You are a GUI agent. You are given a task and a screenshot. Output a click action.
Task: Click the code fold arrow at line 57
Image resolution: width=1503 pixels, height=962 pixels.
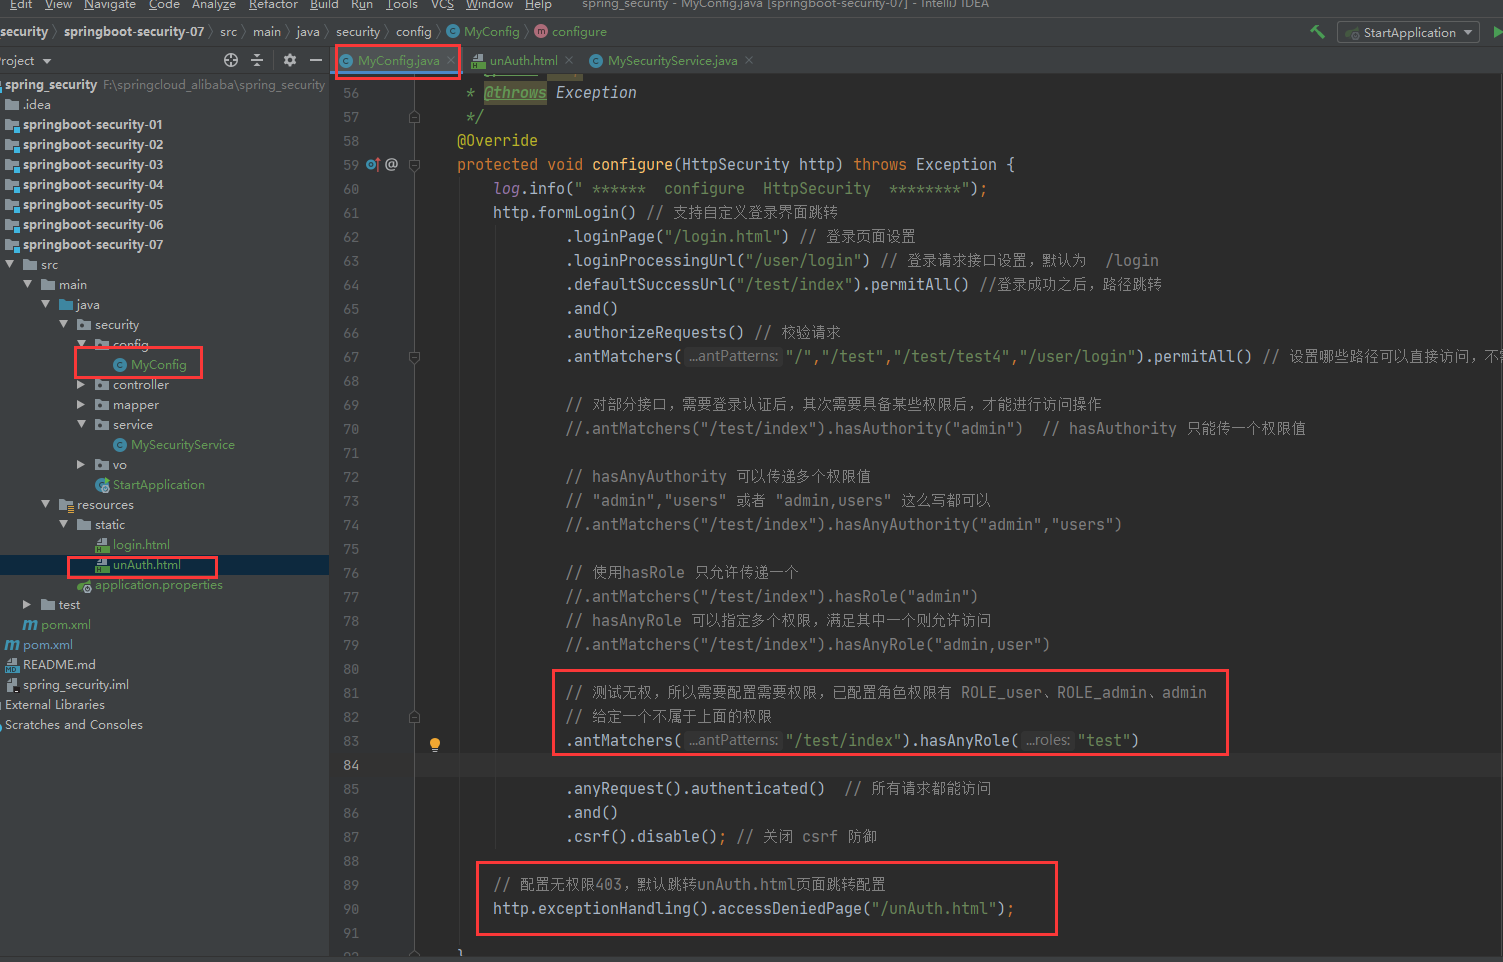coord(413,117)
